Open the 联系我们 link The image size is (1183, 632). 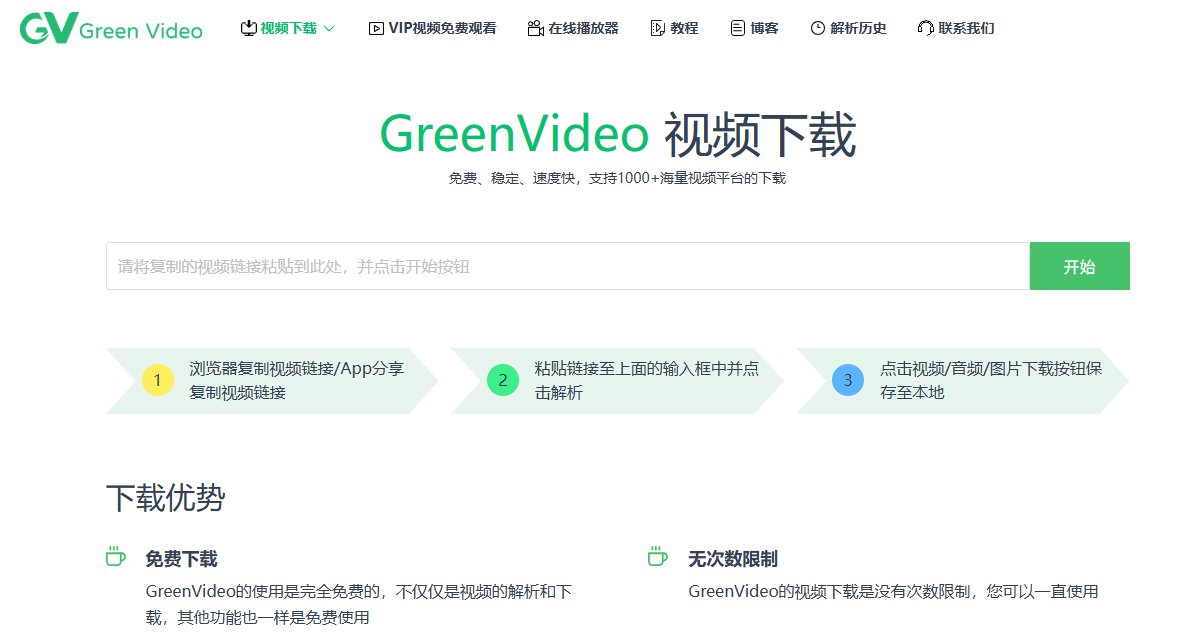pos(966,29)
